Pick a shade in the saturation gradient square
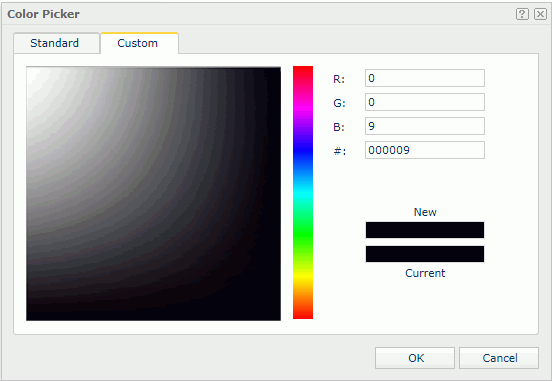Viewport: 552px width, 381px height. (153, 193)
